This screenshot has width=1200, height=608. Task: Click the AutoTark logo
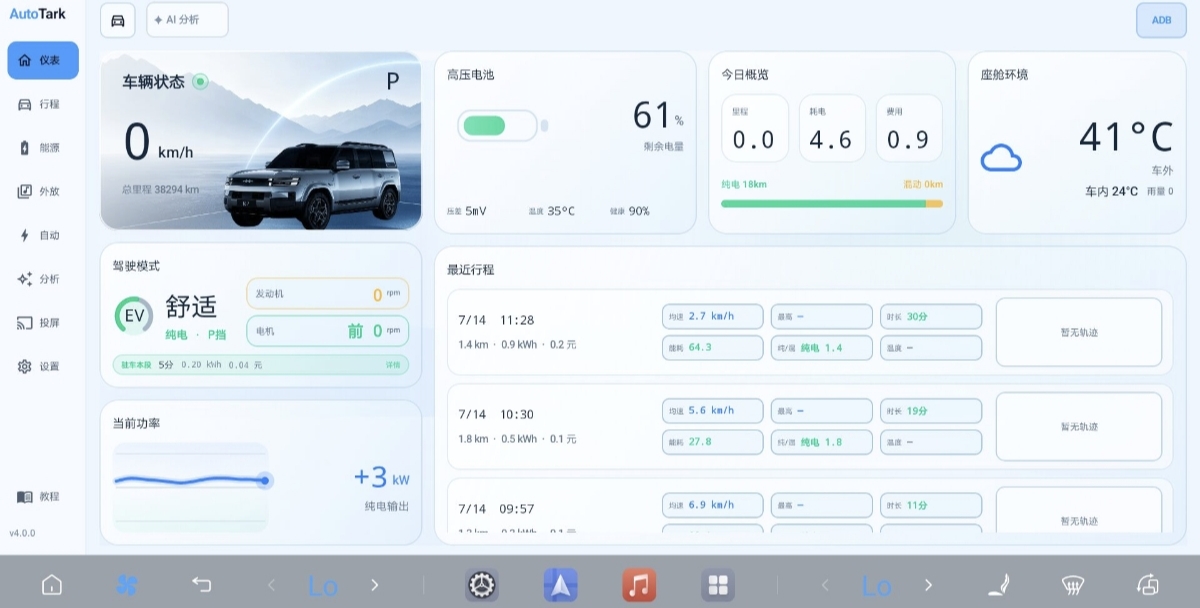point(38,14)
